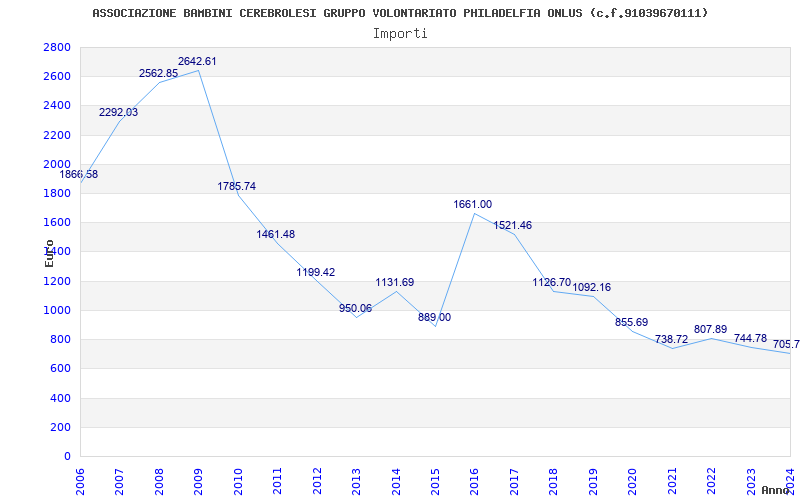Click the Importi chart subtitle
The width and height of the screenshot is (800, 500).
click(400, 33)
